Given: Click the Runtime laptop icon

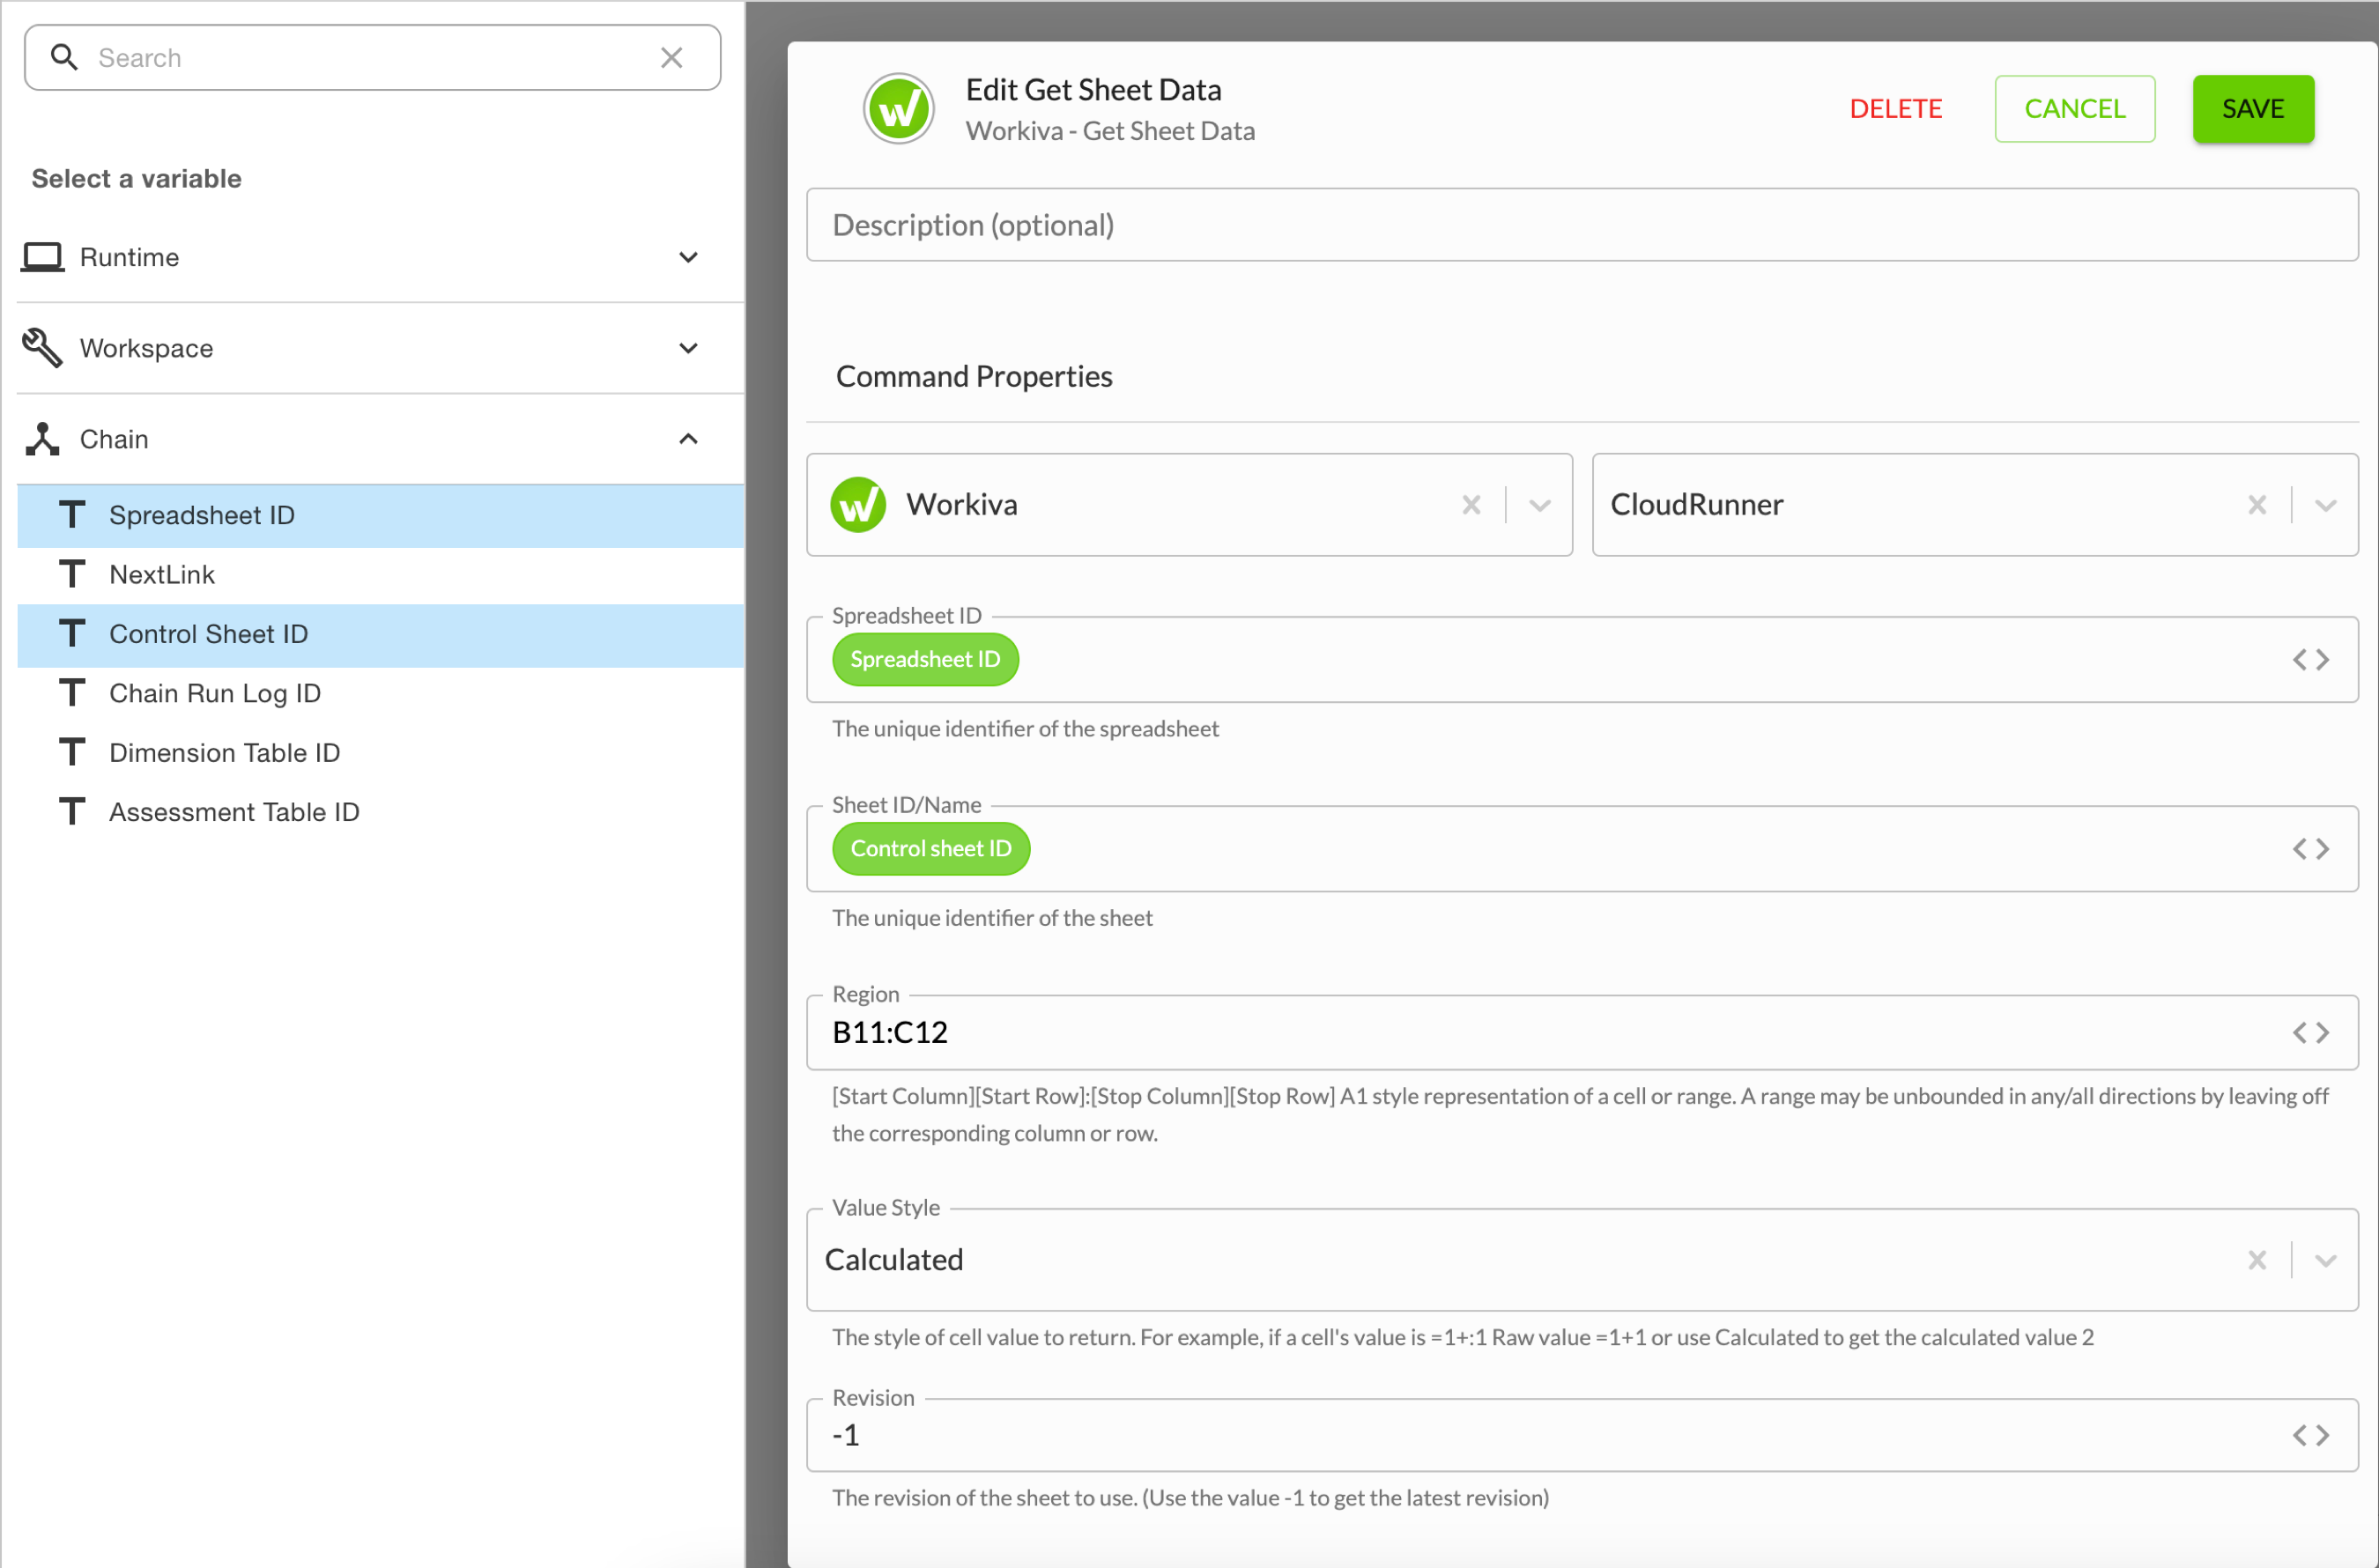Looking at the screenshot, I should (43, 257).
